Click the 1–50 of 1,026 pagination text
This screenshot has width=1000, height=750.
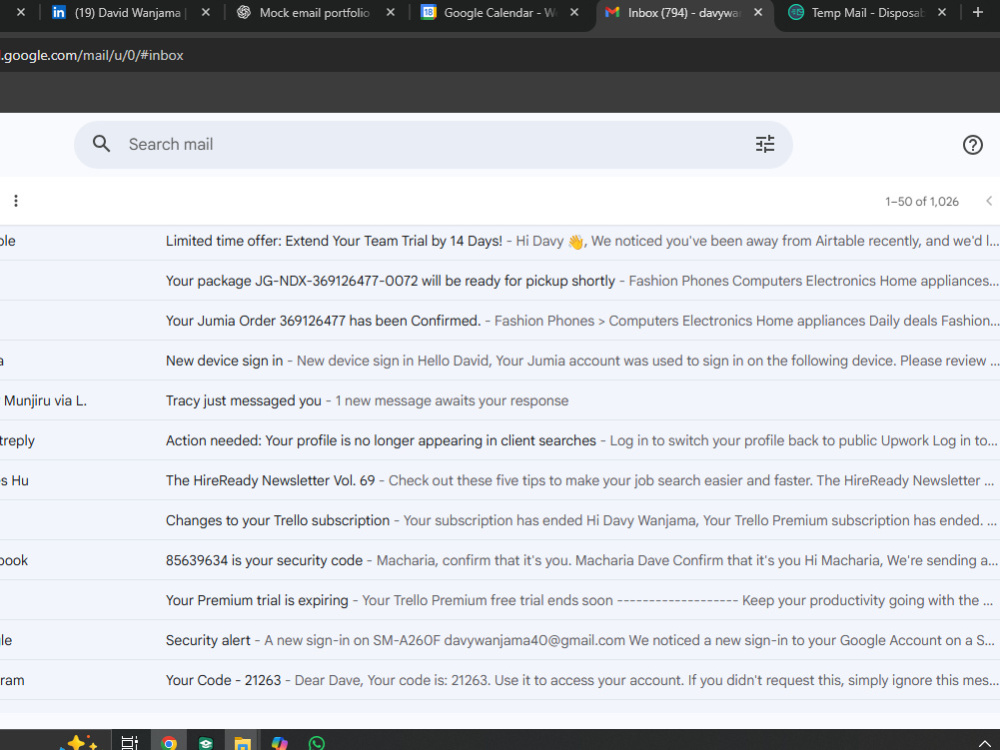[921, 202]
